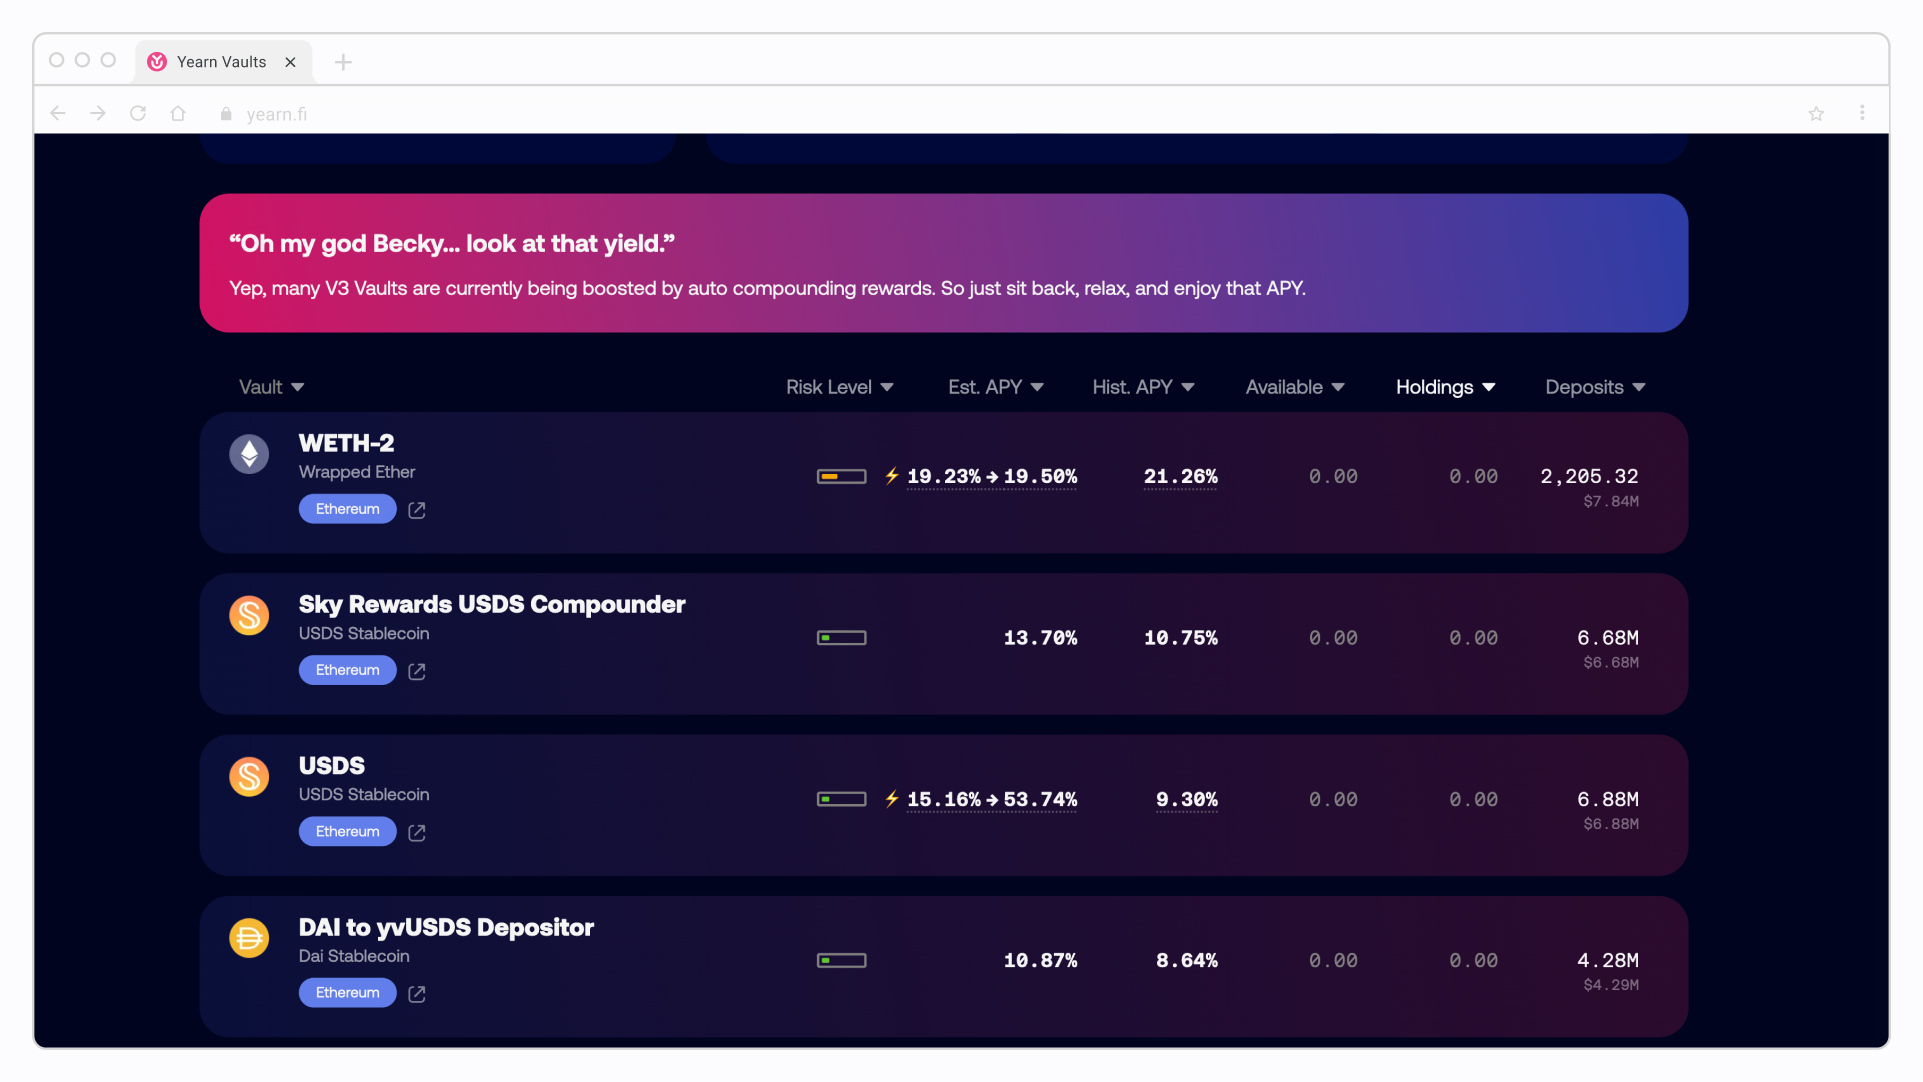
Task: Click the "Oh my god Becky" banner heading
Action: pyautogui.click(x=452, y=244)
